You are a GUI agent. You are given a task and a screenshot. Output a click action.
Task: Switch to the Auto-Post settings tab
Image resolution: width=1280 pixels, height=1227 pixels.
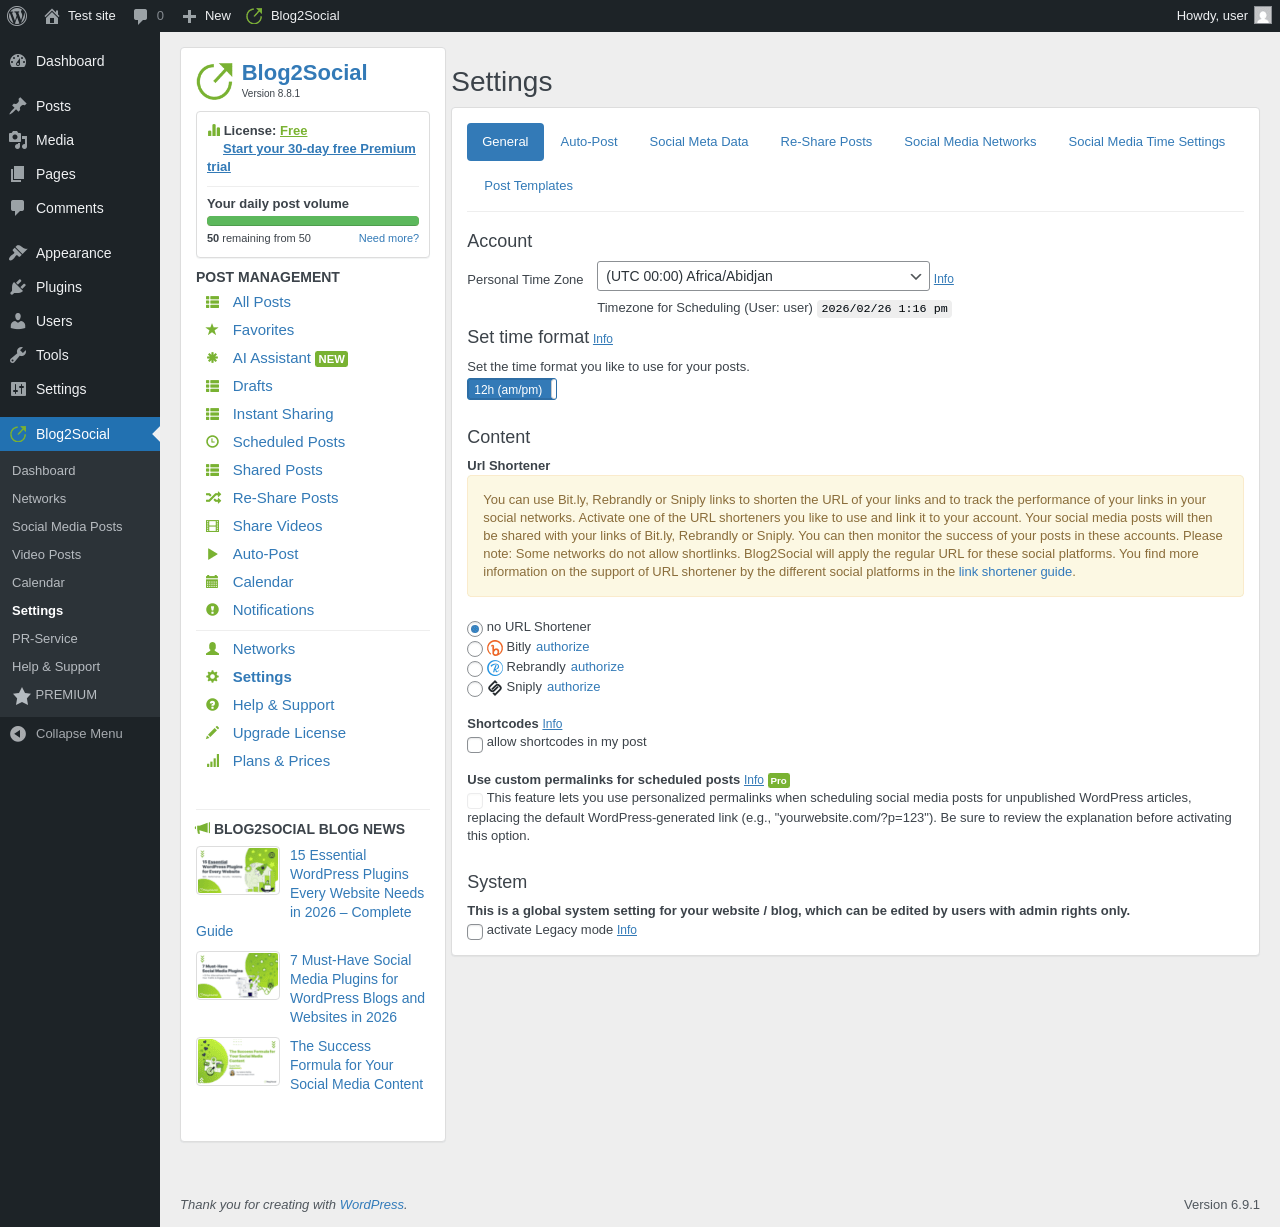tap(589, 142)
